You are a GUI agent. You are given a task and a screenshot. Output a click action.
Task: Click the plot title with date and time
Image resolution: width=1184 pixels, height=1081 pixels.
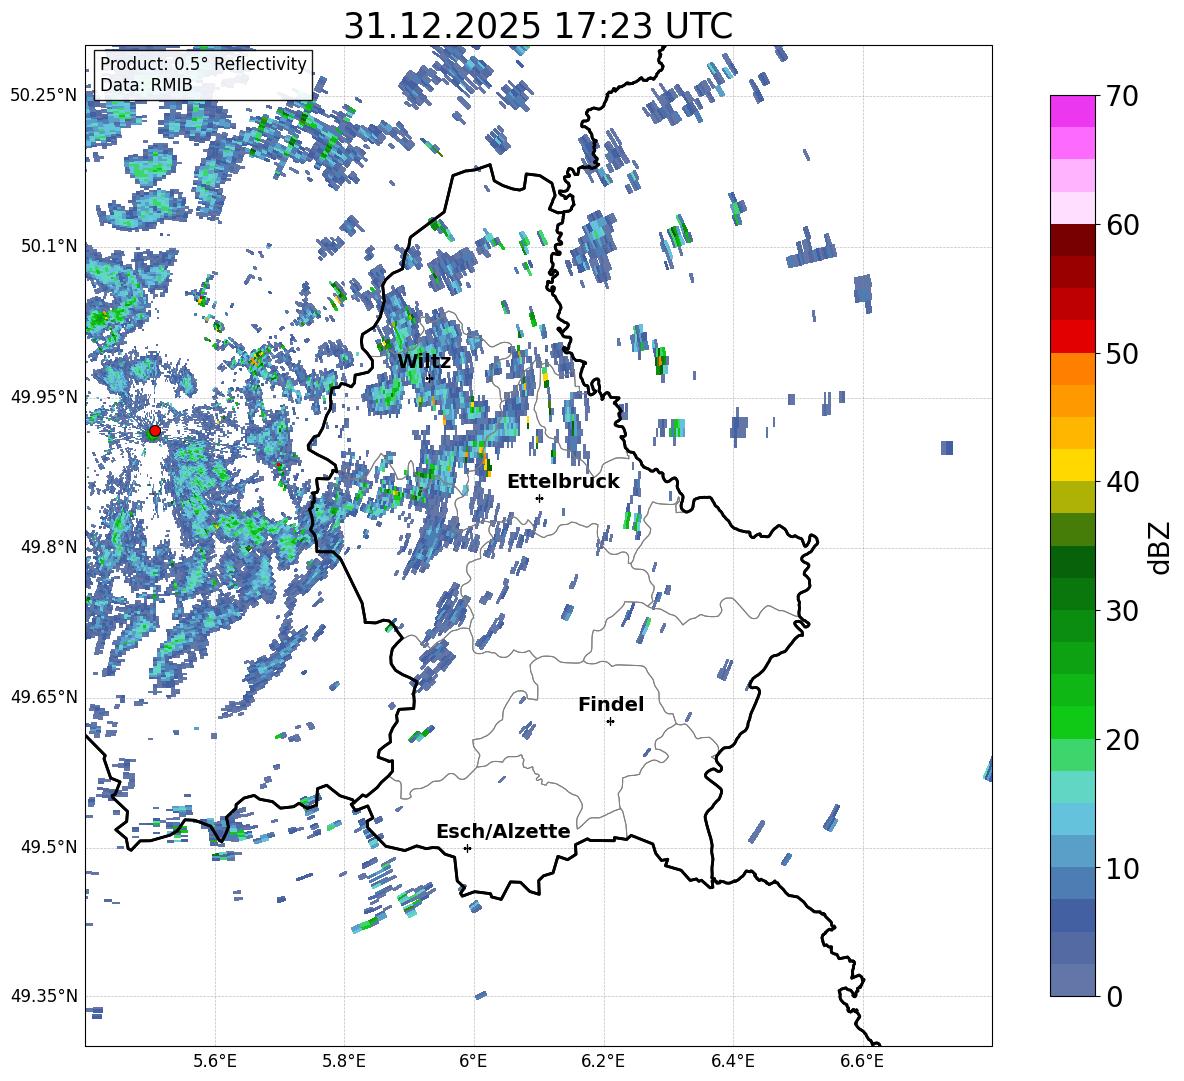coord(538,26)
